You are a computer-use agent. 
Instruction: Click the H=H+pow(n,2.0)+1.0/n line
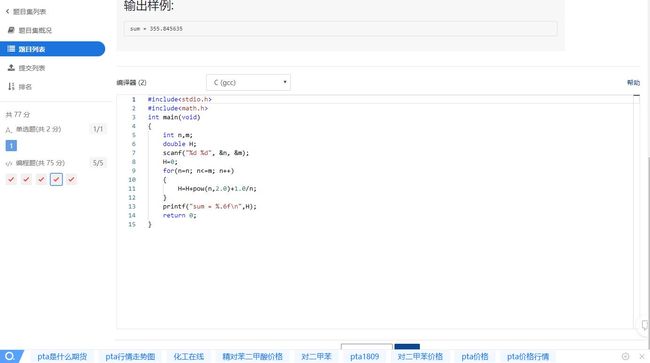click(217, 189)
